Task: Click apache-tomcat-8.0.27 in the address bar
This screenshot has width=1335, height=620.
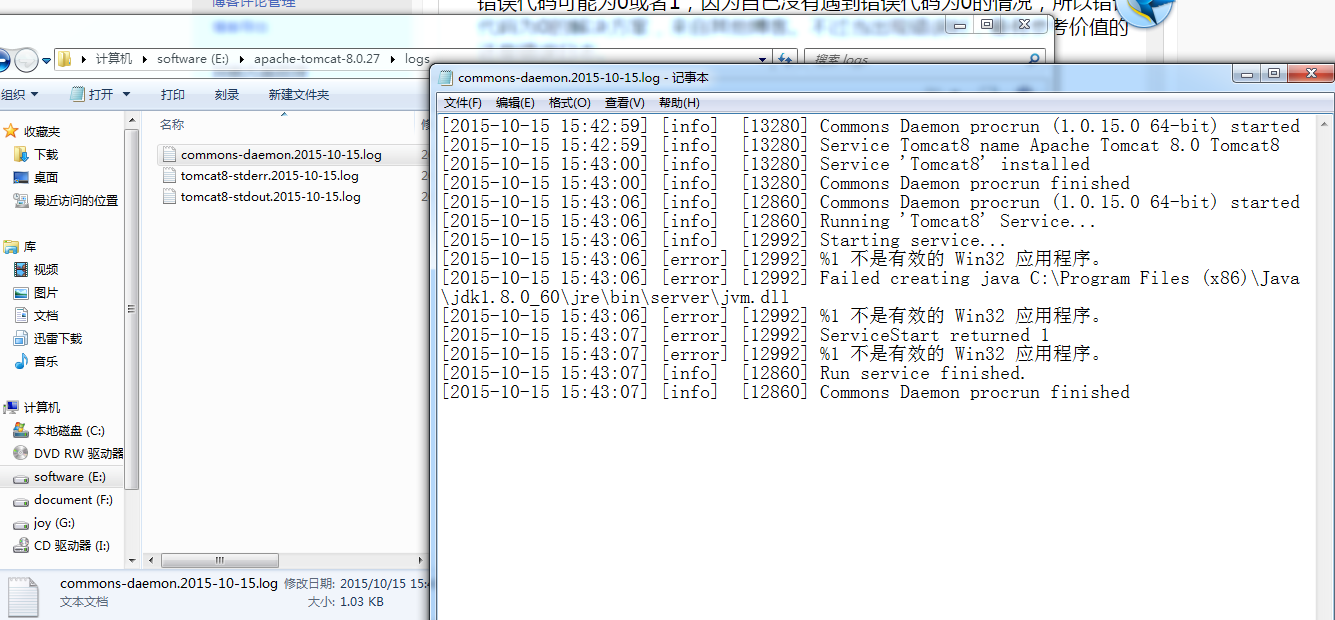Action: pos(317,59)
